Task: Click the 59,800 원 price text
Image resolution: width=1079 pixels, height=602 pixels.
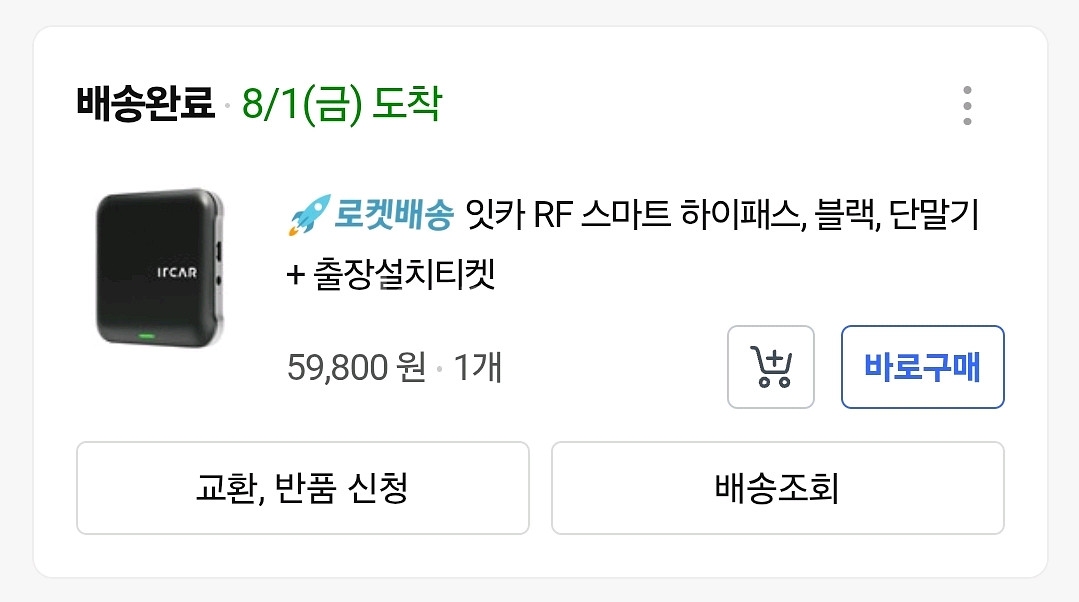Action: pyautogui.click(x=356, y=369)
